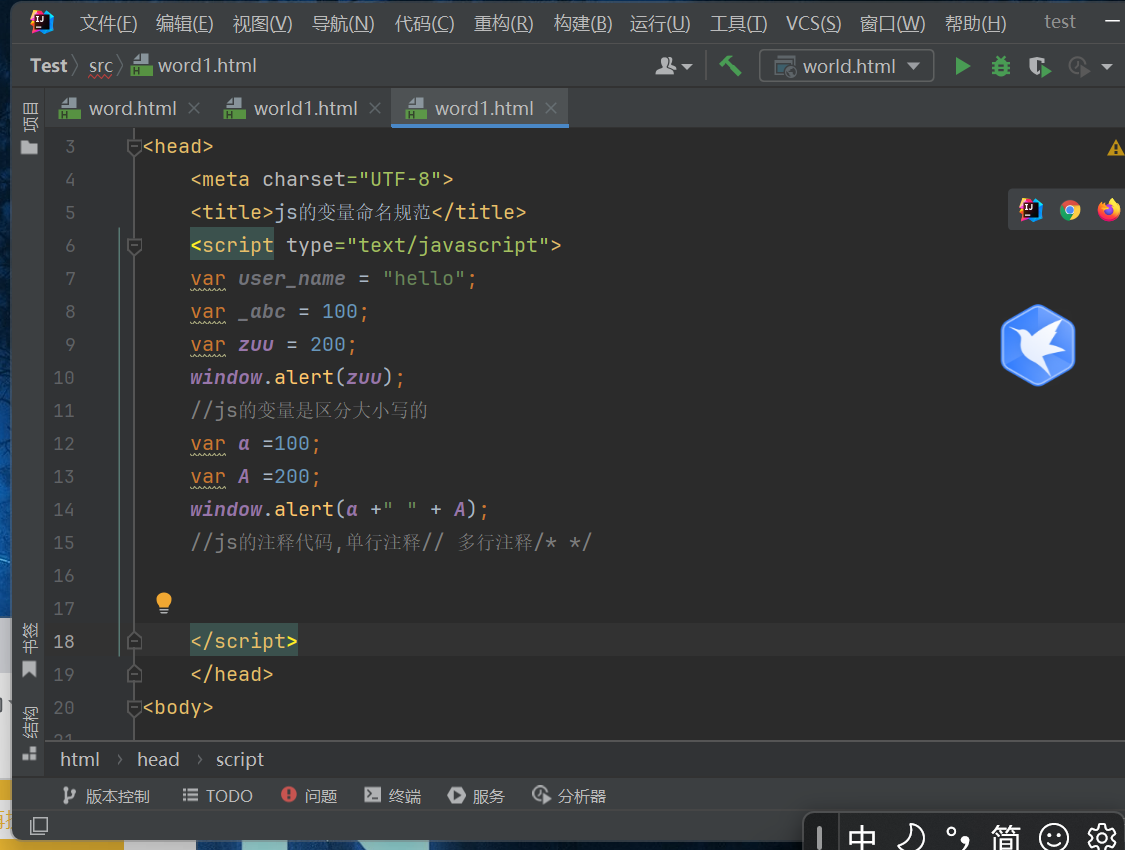
Task: Open the 视图(V) menu
Action: pyautogui.click(x=263, y=24)
